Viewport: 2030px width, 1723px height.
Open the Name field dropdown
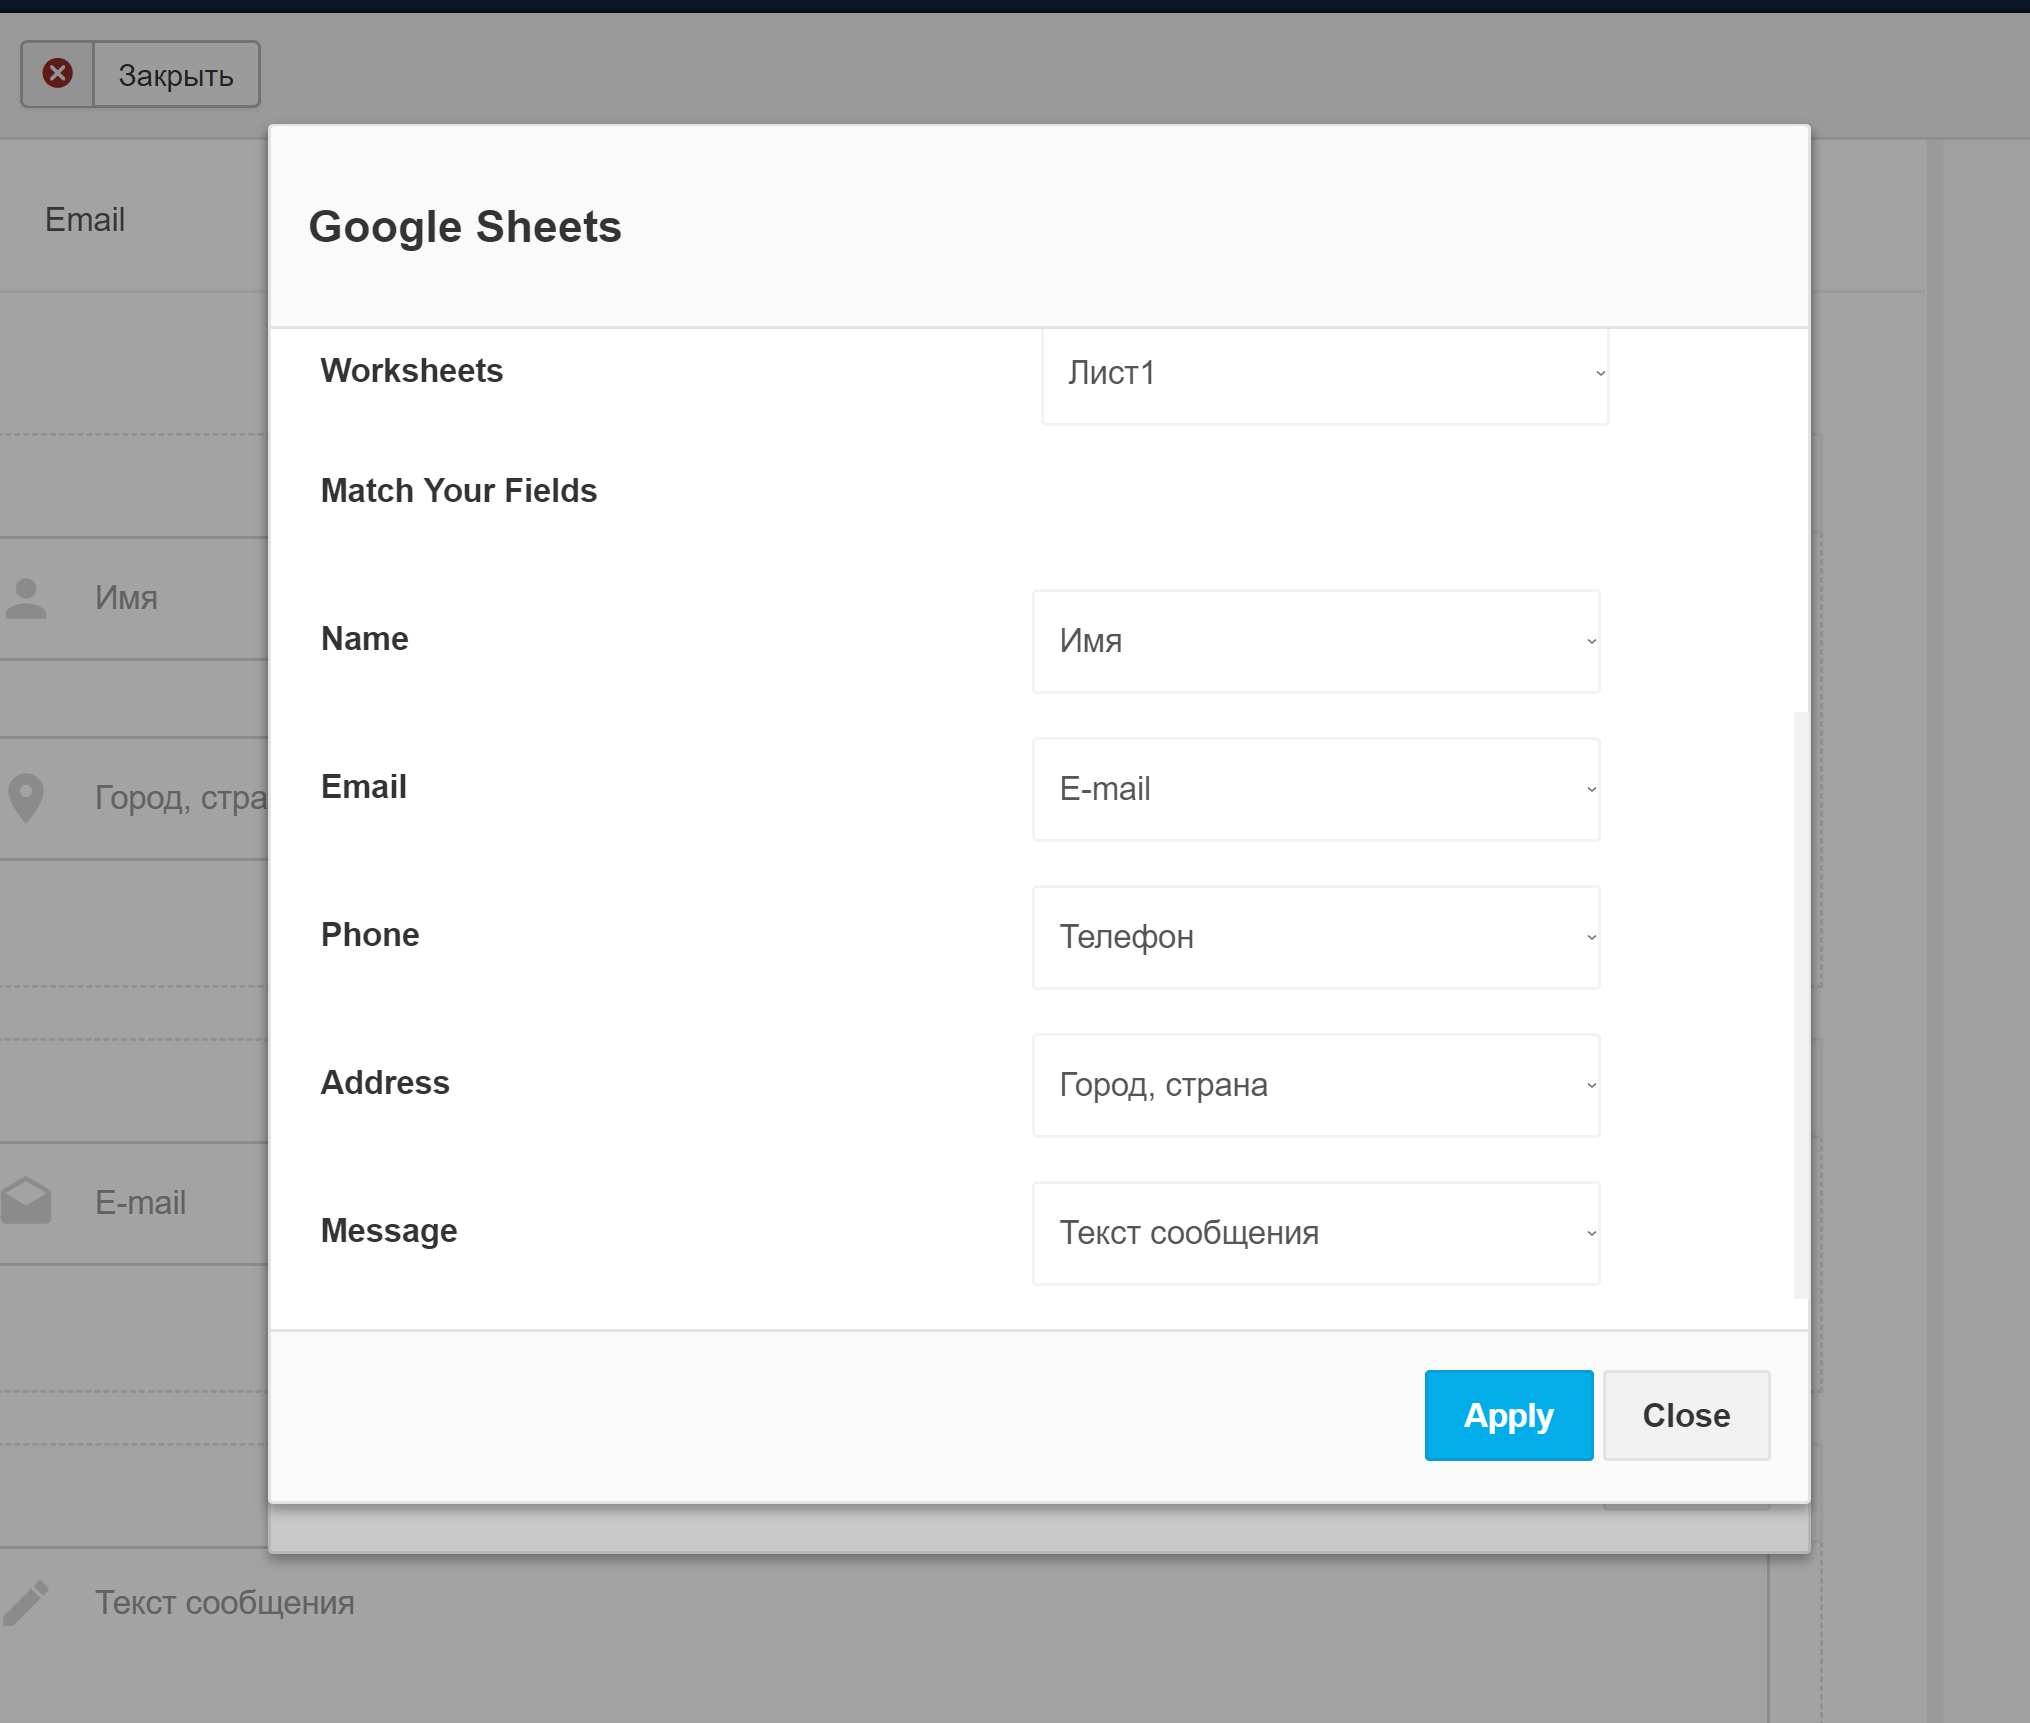click(x=1316, y=641)
